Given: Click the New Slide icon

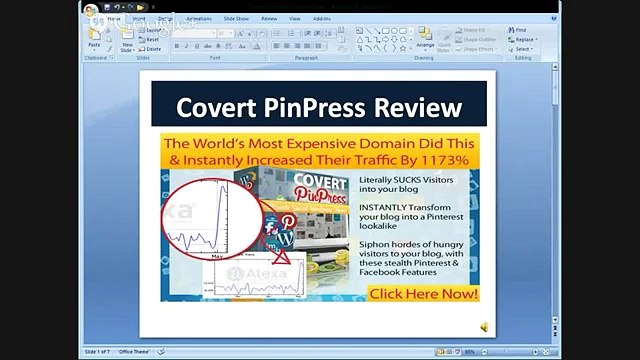Looking at the screenshot, I should [x=127, y=34].
